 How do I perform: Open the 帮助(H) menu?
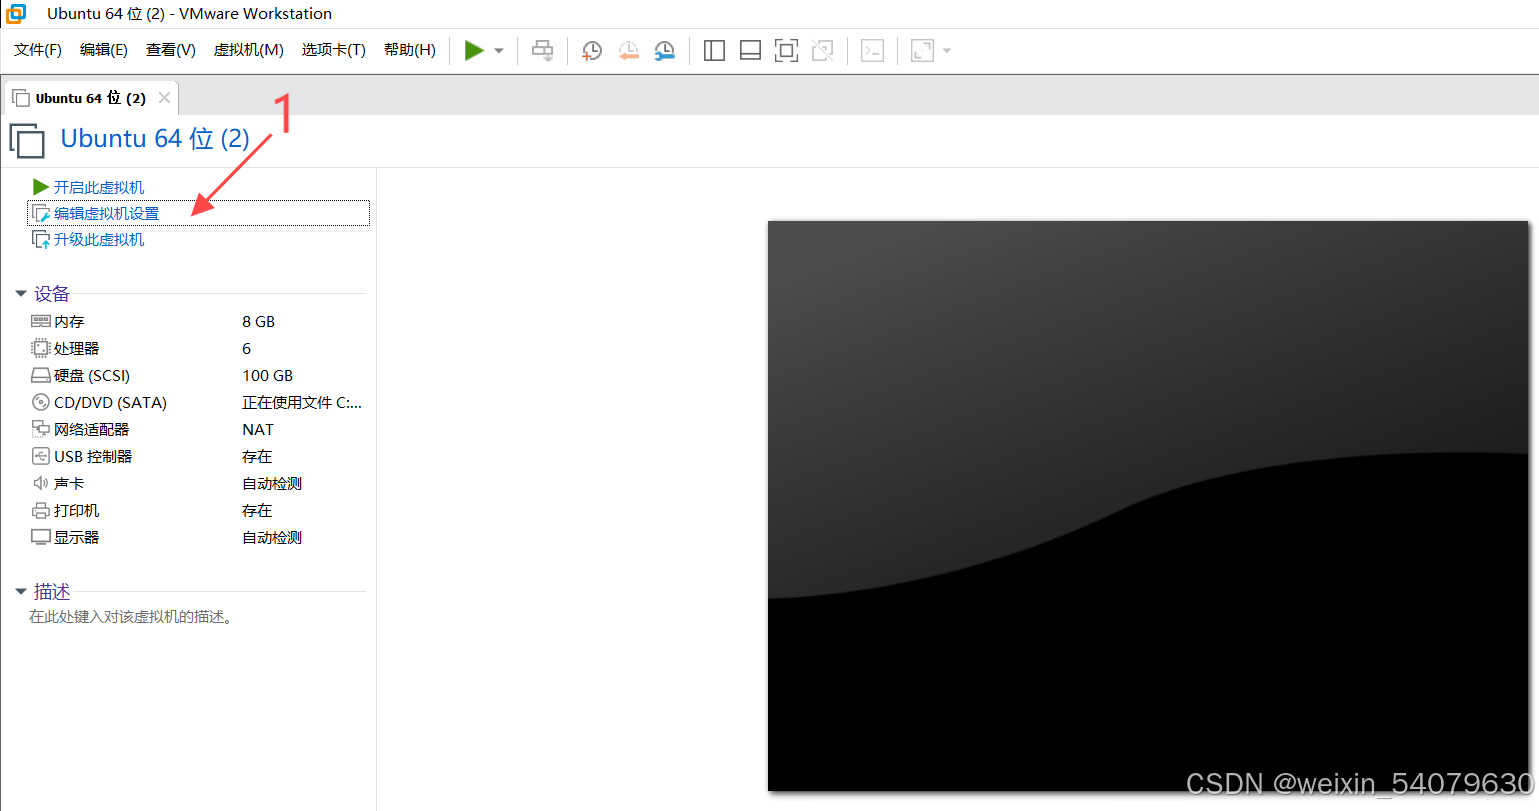(x=410, y=50)
